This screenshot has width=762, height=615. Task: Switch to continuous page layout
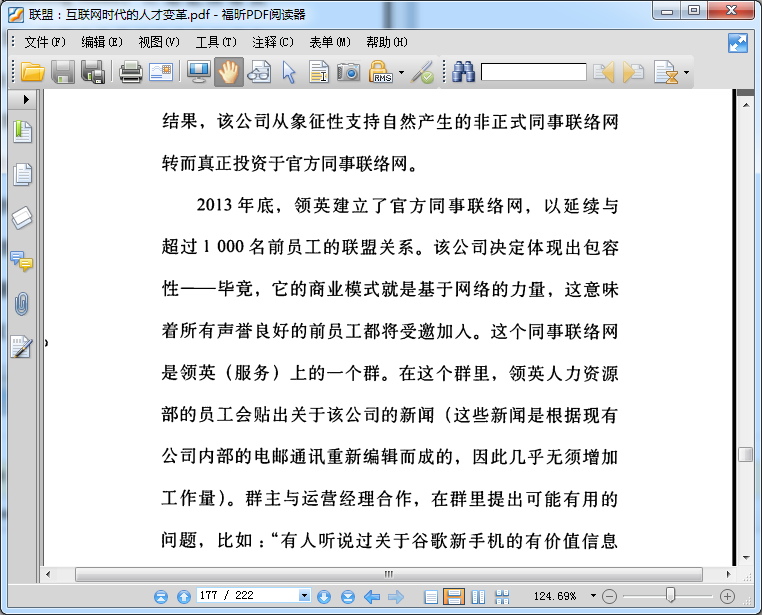coord(454,597)
